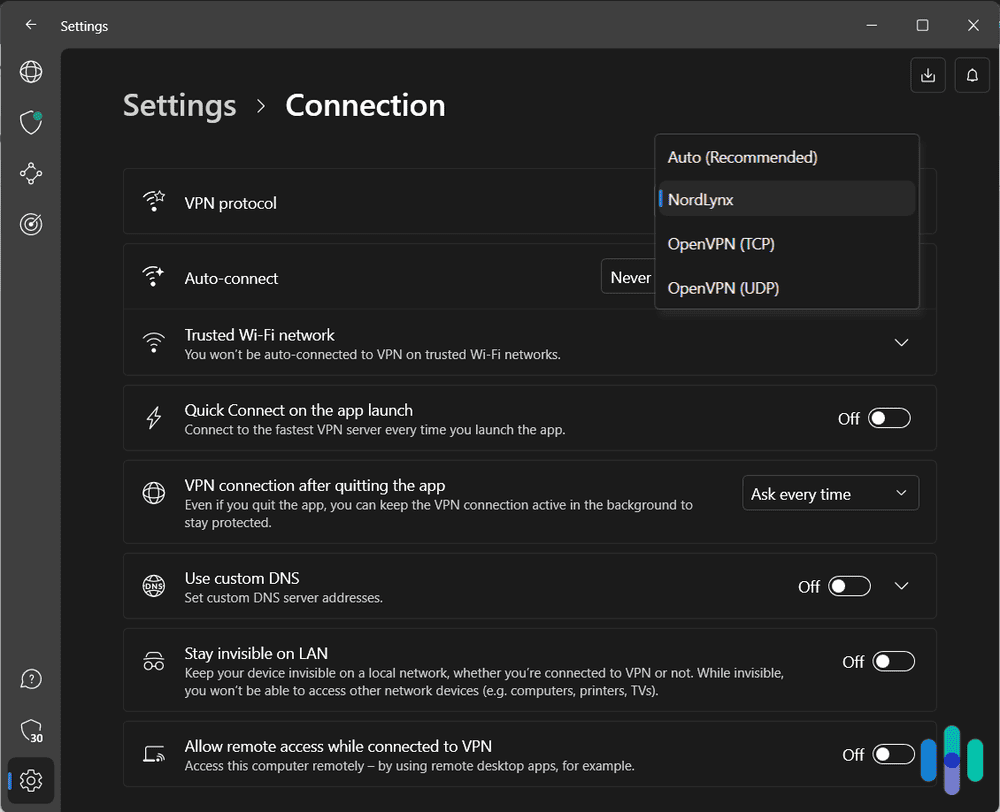This screenshot has height=812, width=1000.
Task: Click the '30 days left' shield badge
Action: 31,729
